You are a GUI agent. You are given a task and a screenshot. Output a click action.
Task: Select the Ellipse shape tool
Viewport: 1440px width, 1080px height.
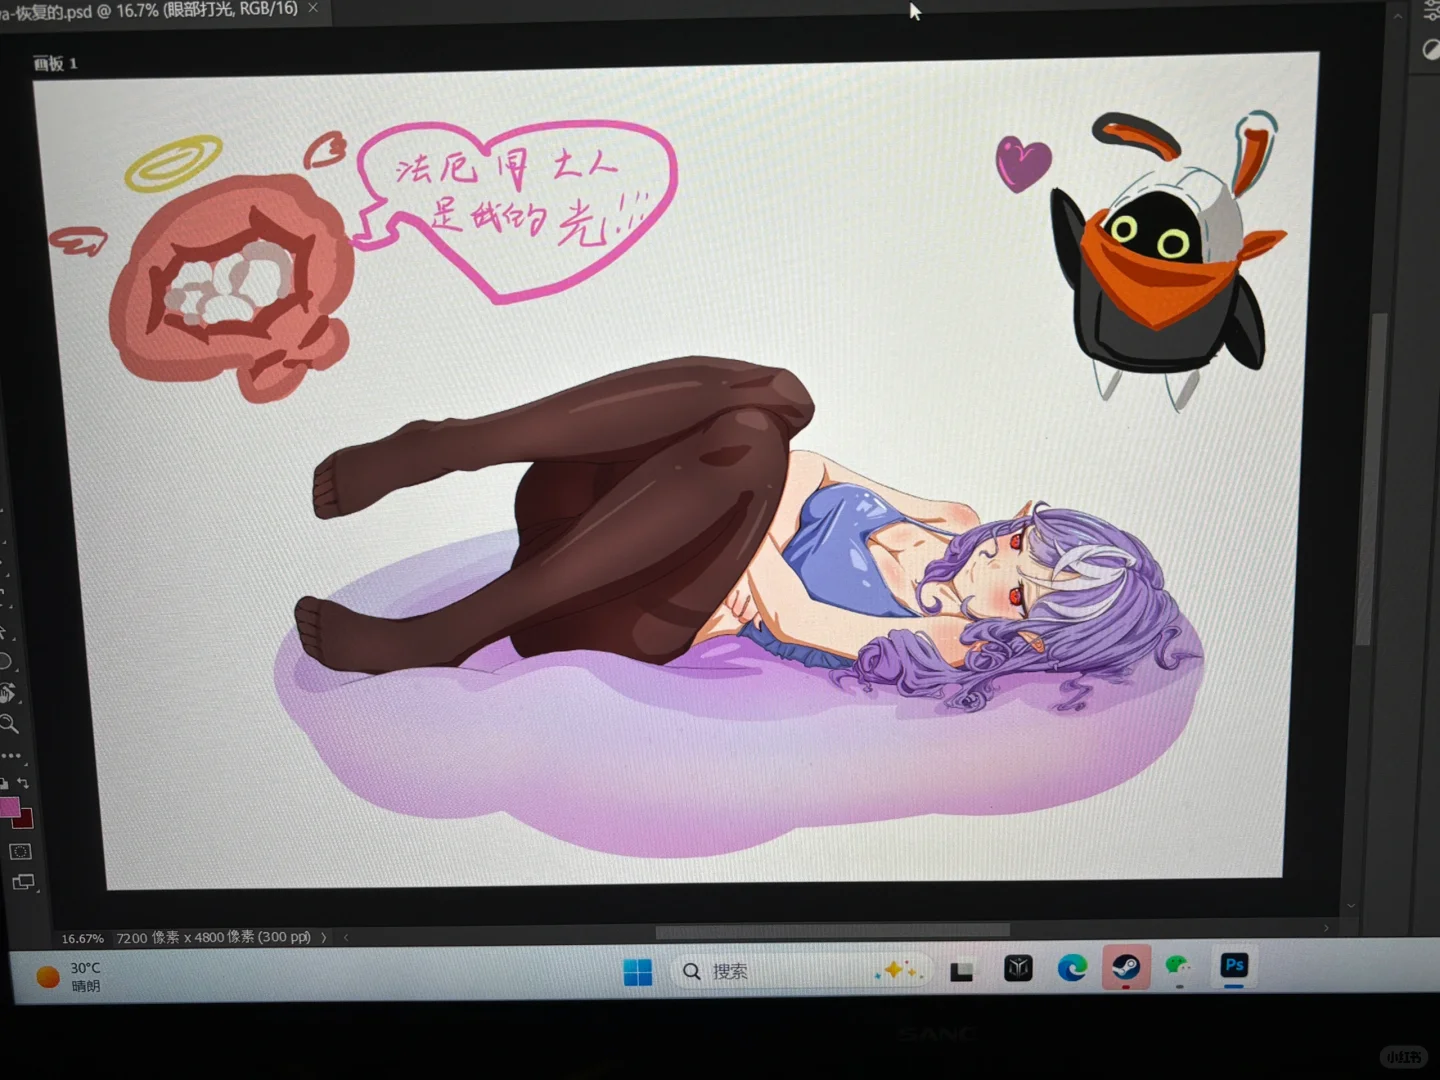pos(5,661)
